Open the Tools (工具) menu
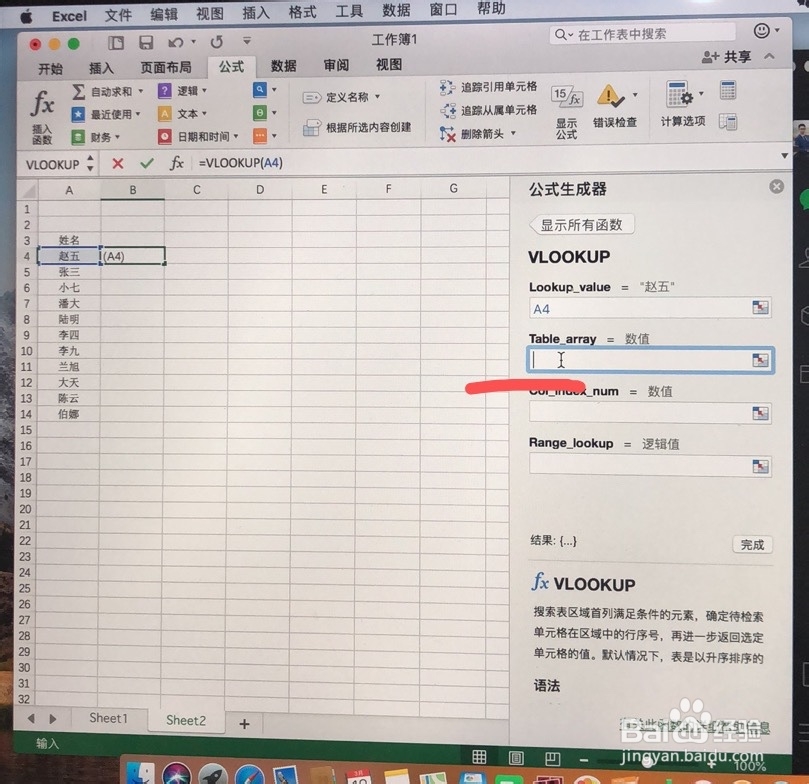 tap(349, 11)
